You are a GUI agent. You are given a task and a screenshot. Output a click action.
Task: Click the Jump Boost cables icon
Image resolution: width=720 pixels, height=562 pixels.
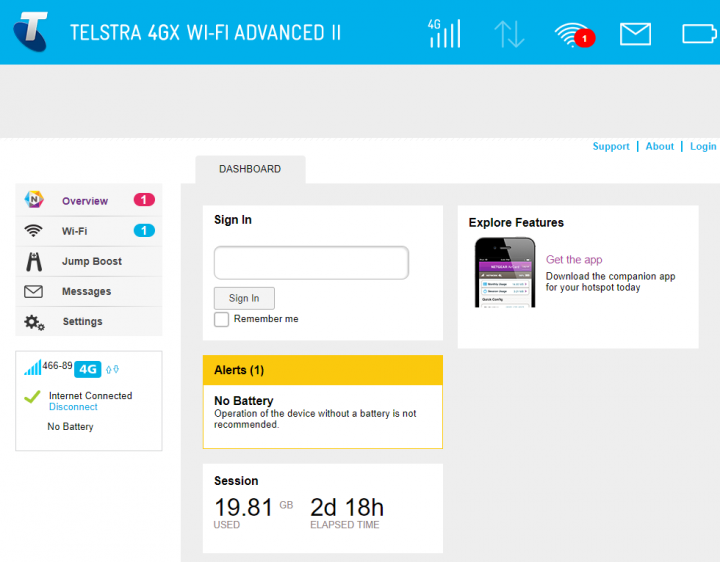tap(34, 261)
